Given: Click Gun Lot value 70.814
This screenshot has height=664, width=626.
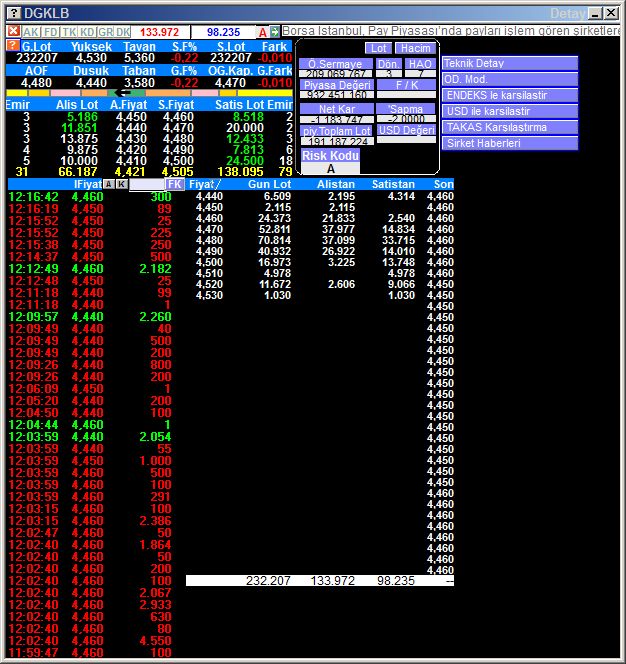Looking at the screenshot, I should tap(274, 241).
